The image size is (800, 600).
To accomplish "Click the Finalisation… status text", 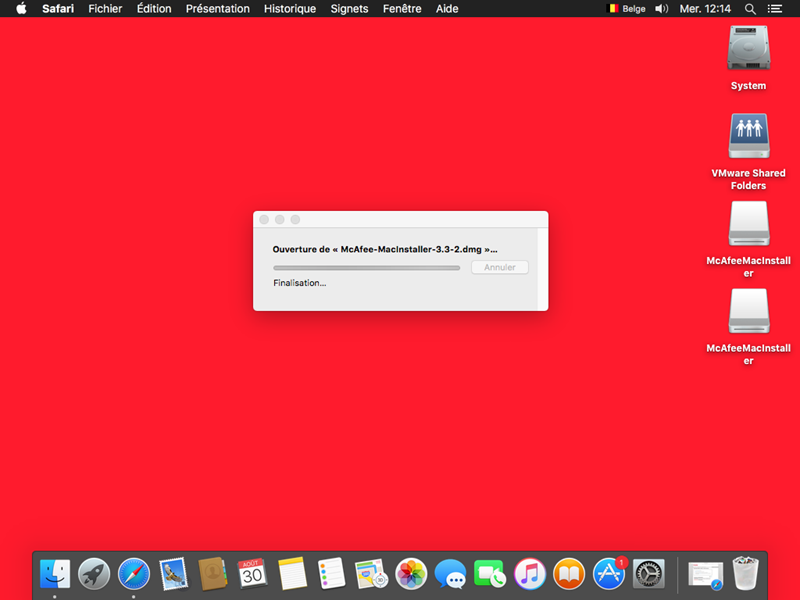I will (299, 283).
